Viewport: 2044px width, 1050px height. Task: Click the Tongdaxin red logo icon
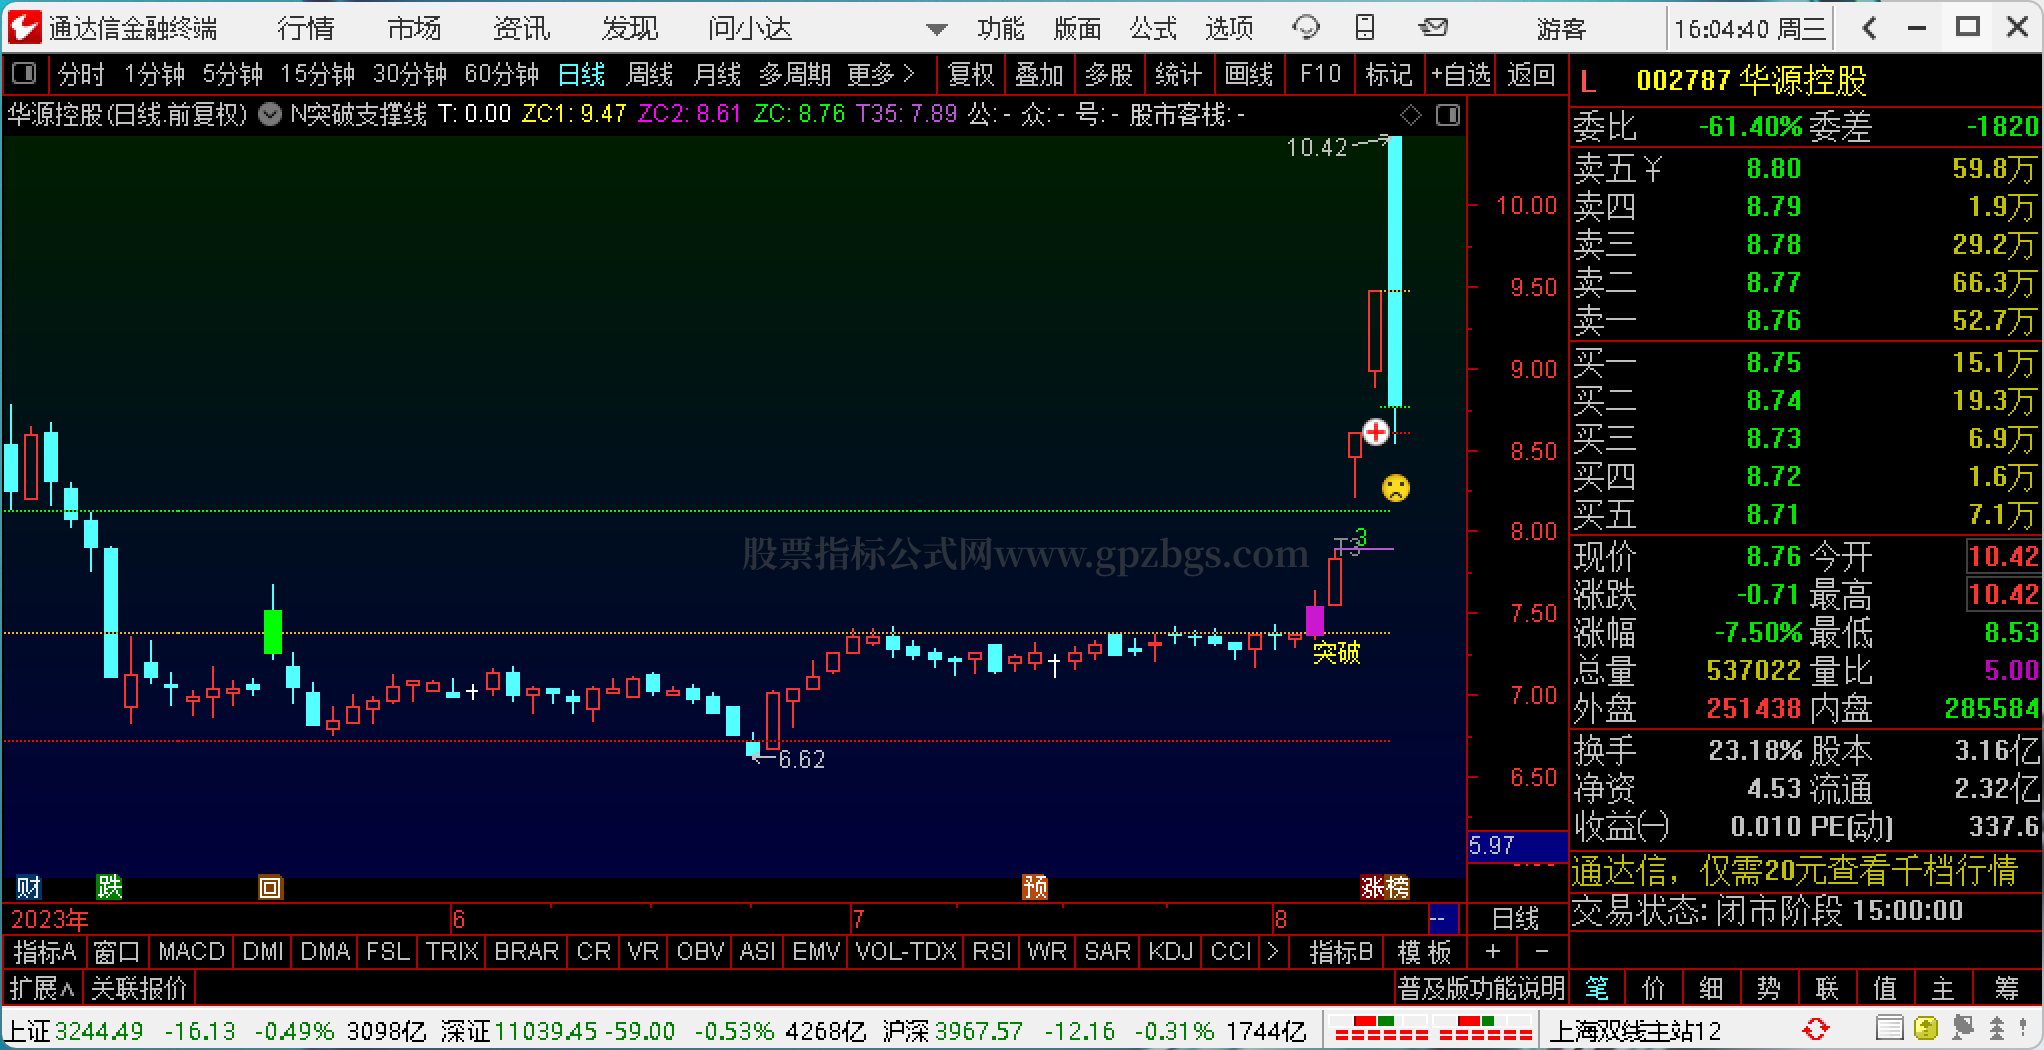coord(24,27)
